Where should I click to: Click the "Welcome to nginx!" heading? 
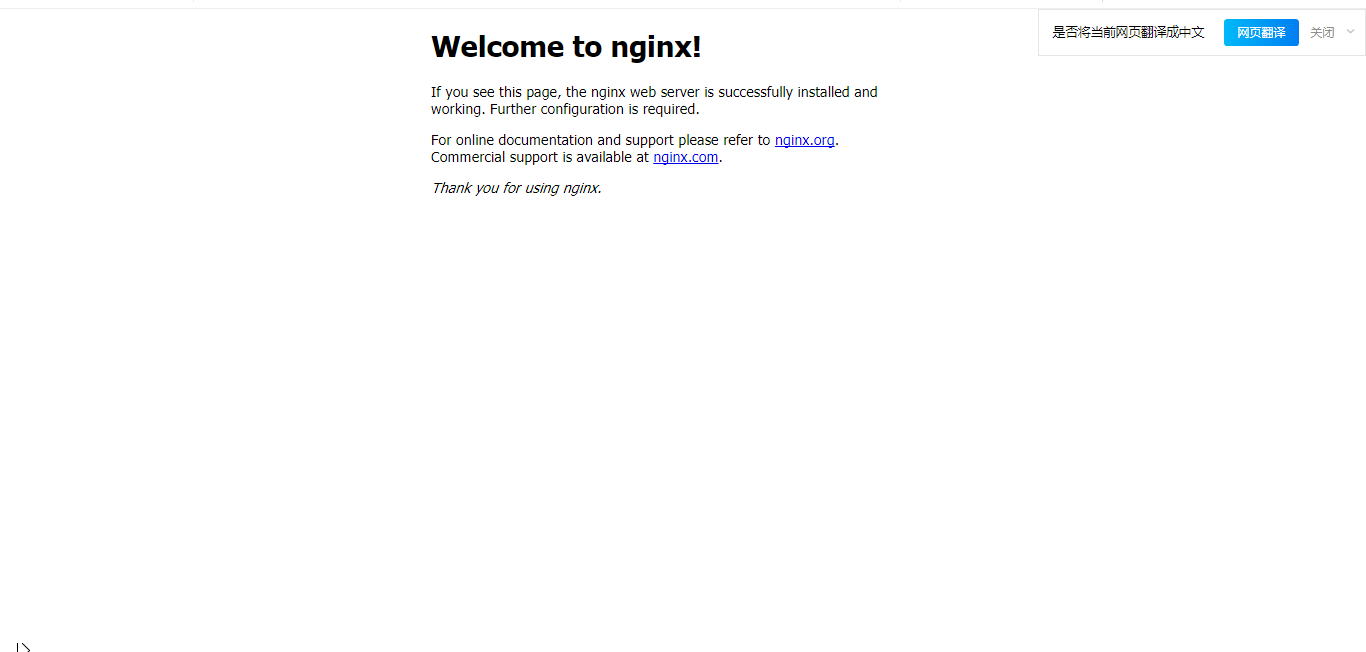click(566, 47)
